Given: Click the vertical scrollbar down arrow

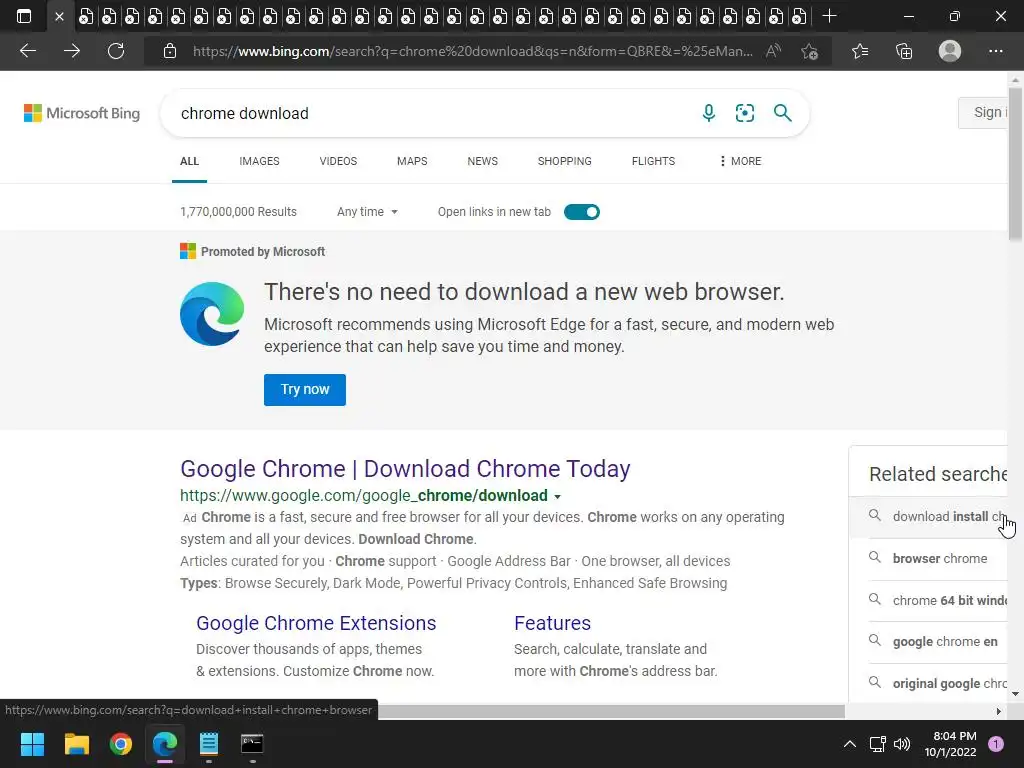Looking at the screenshot, I should 1016,694.
